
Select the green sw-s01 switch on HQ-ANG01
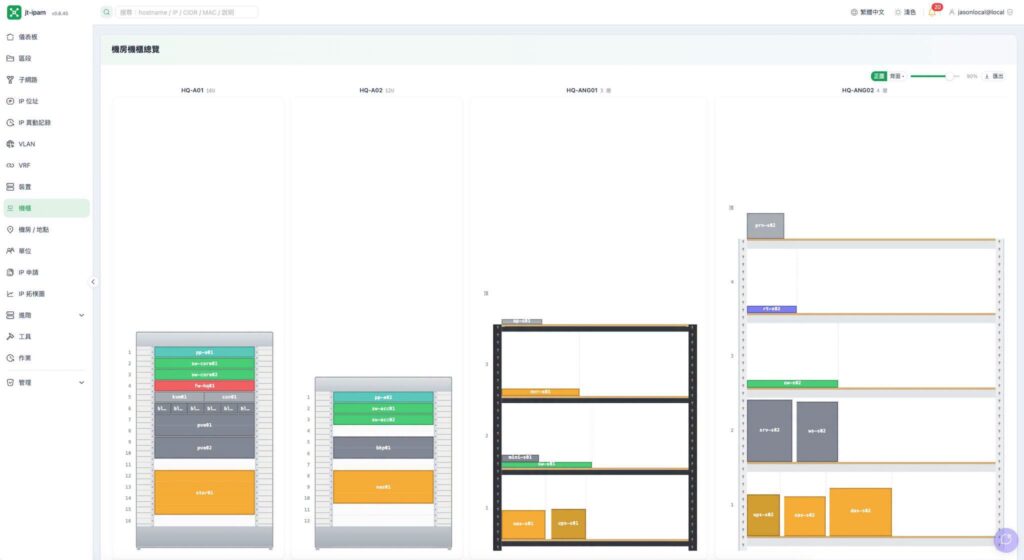pyautogui.click(x=547, y=465)
